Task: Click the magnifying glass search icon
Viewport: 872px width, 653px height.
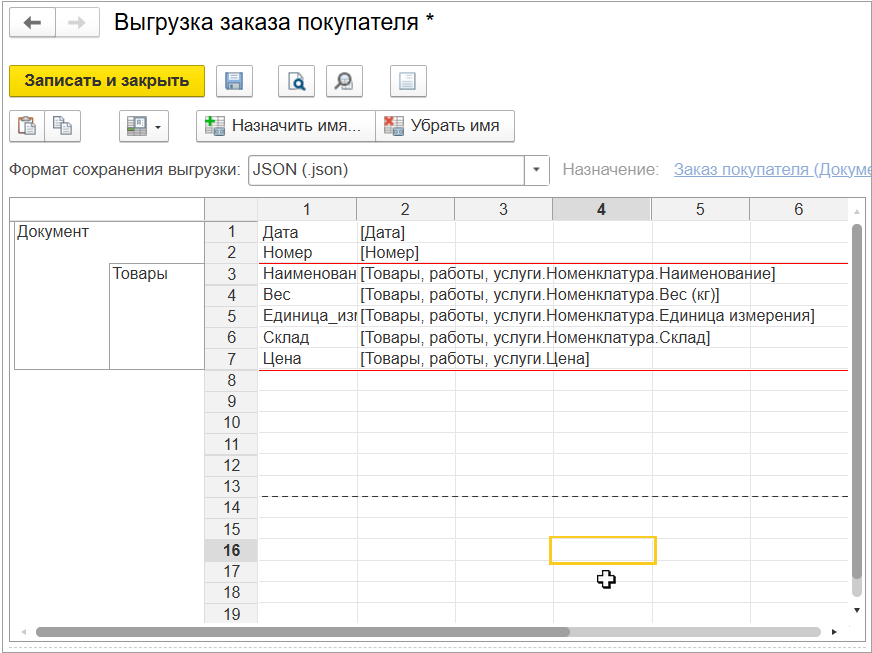Action: pos(343,81)
